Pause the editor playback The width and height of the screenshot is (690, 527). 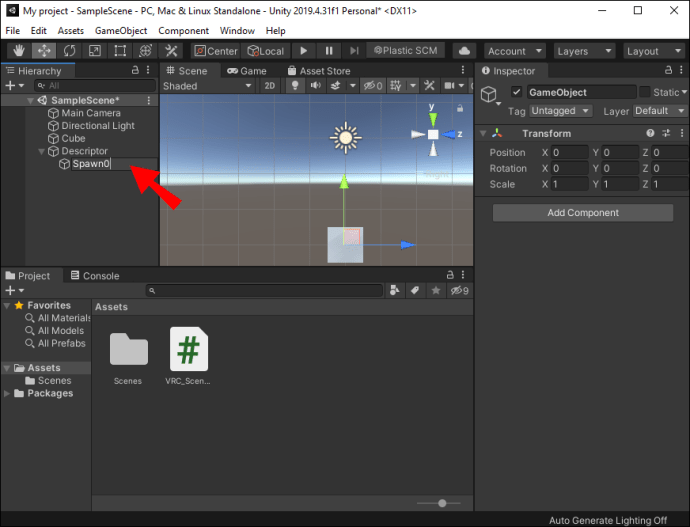pos(329,51)
